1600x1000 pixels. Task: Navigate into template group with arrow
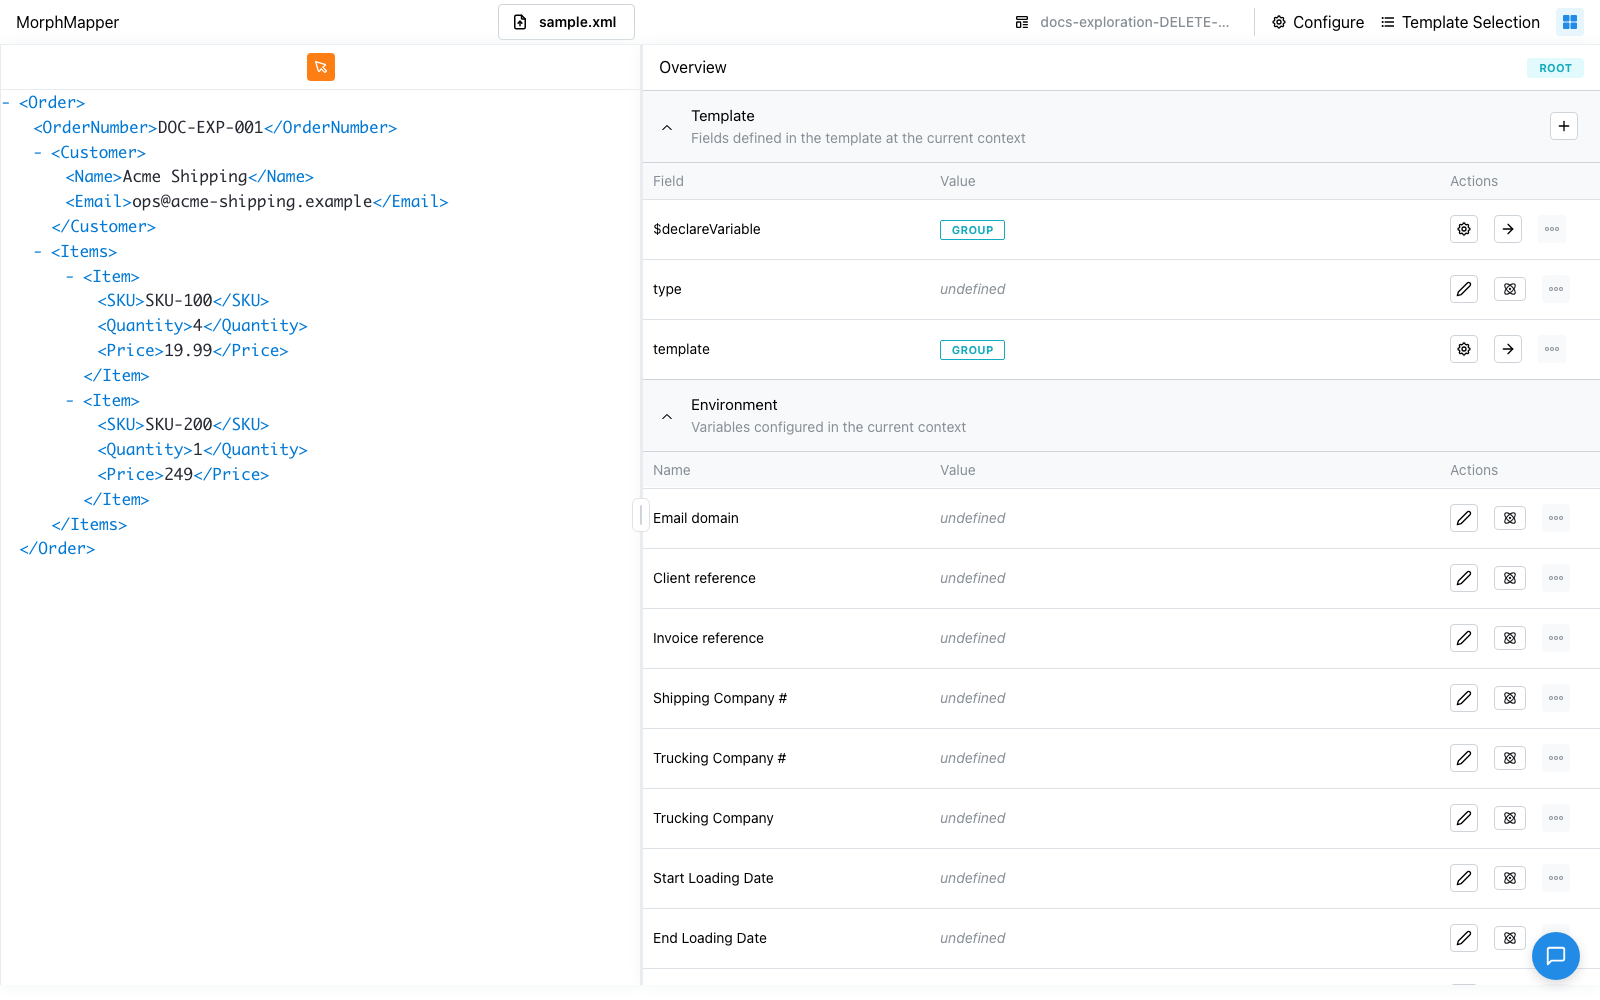pyautogui.click(x=1508, y=349)
